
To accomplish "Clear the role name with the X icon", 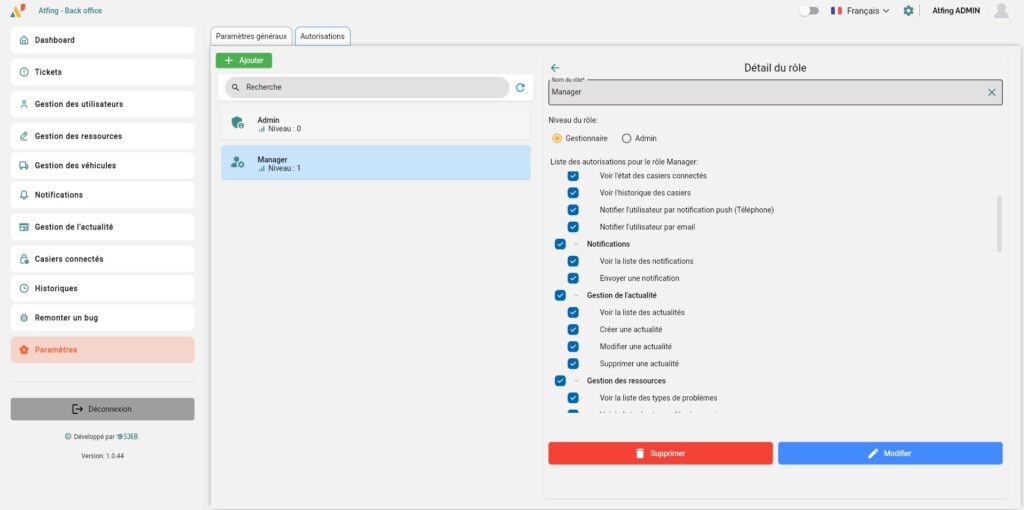I will (x=992, y=92).
